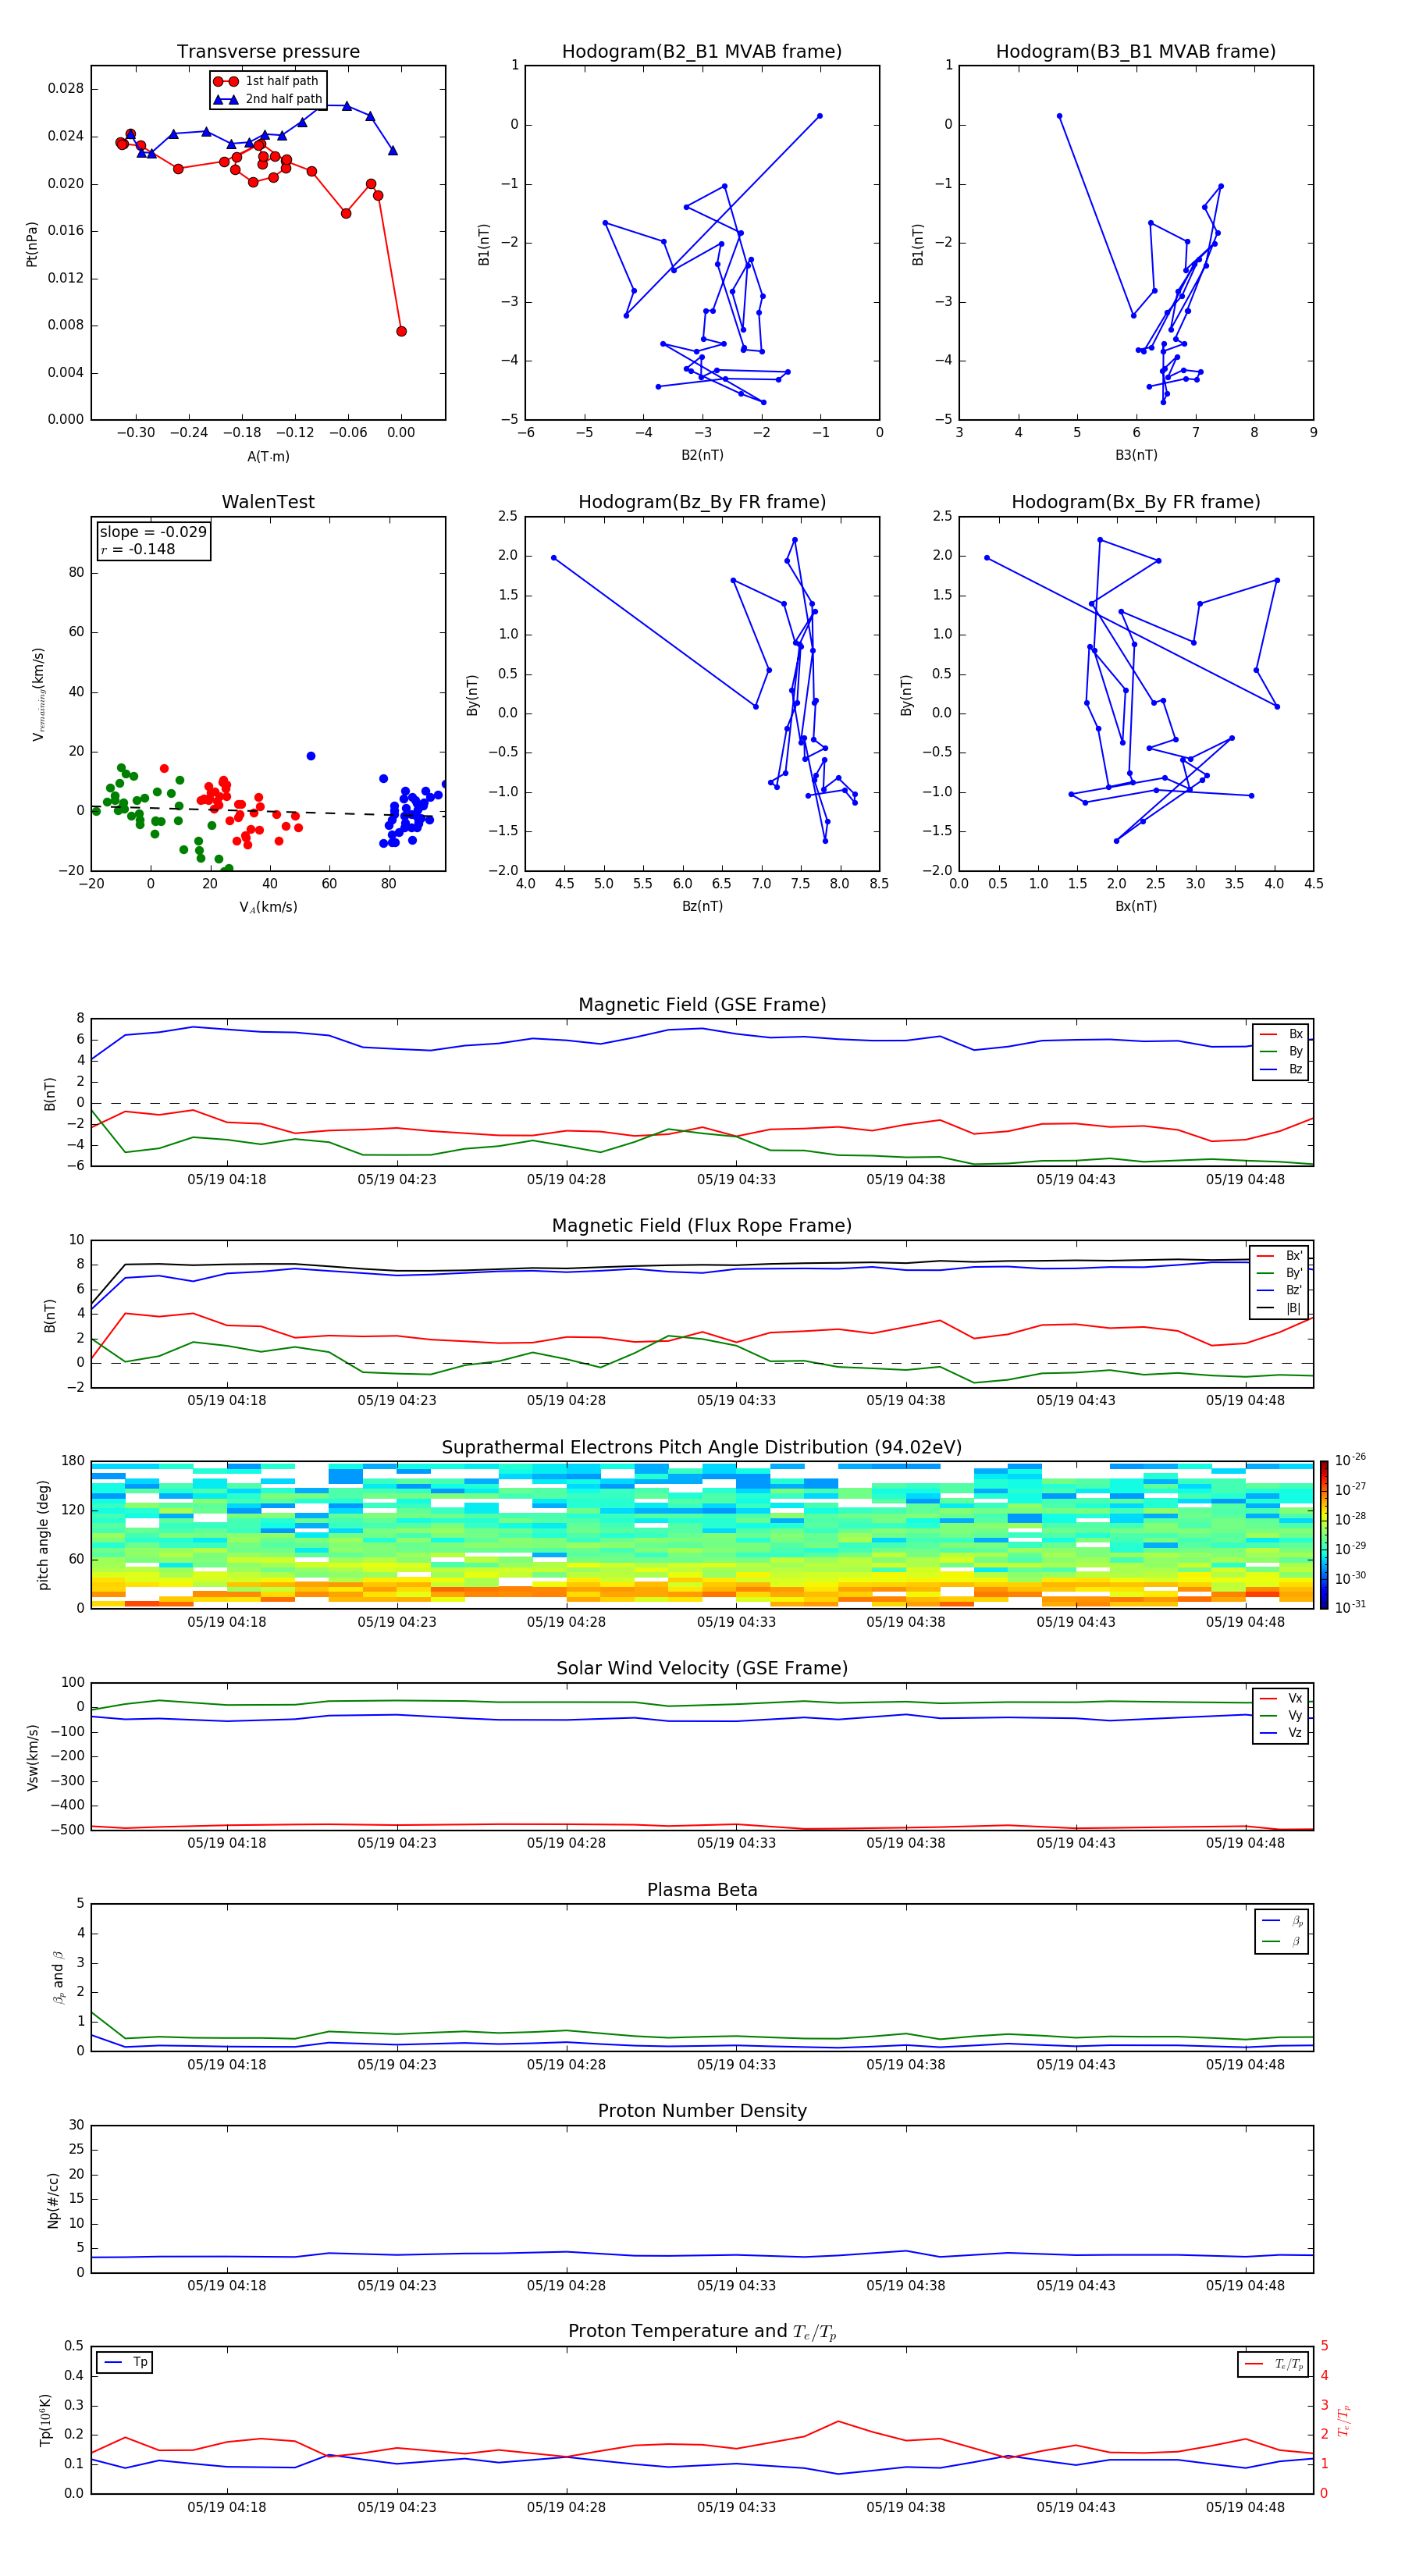Click the '05/19 04:33' tick under Plasma Beta
Image resolution: width=1405 pixels, height=2576 pixels.
(x=736, y=2064)
